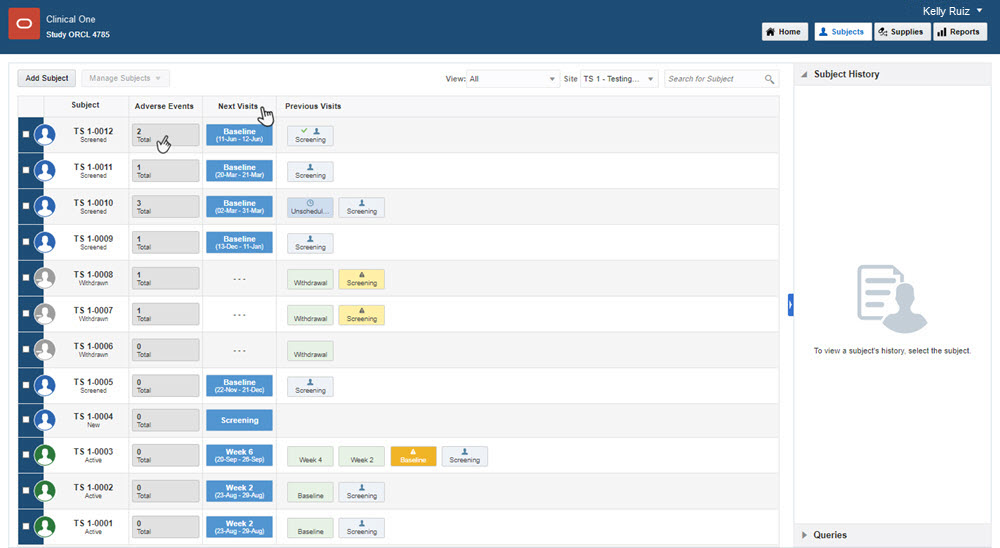Open Week 6 visit for TS 1-0003
1000x548 pixels.
coord(239,455)
